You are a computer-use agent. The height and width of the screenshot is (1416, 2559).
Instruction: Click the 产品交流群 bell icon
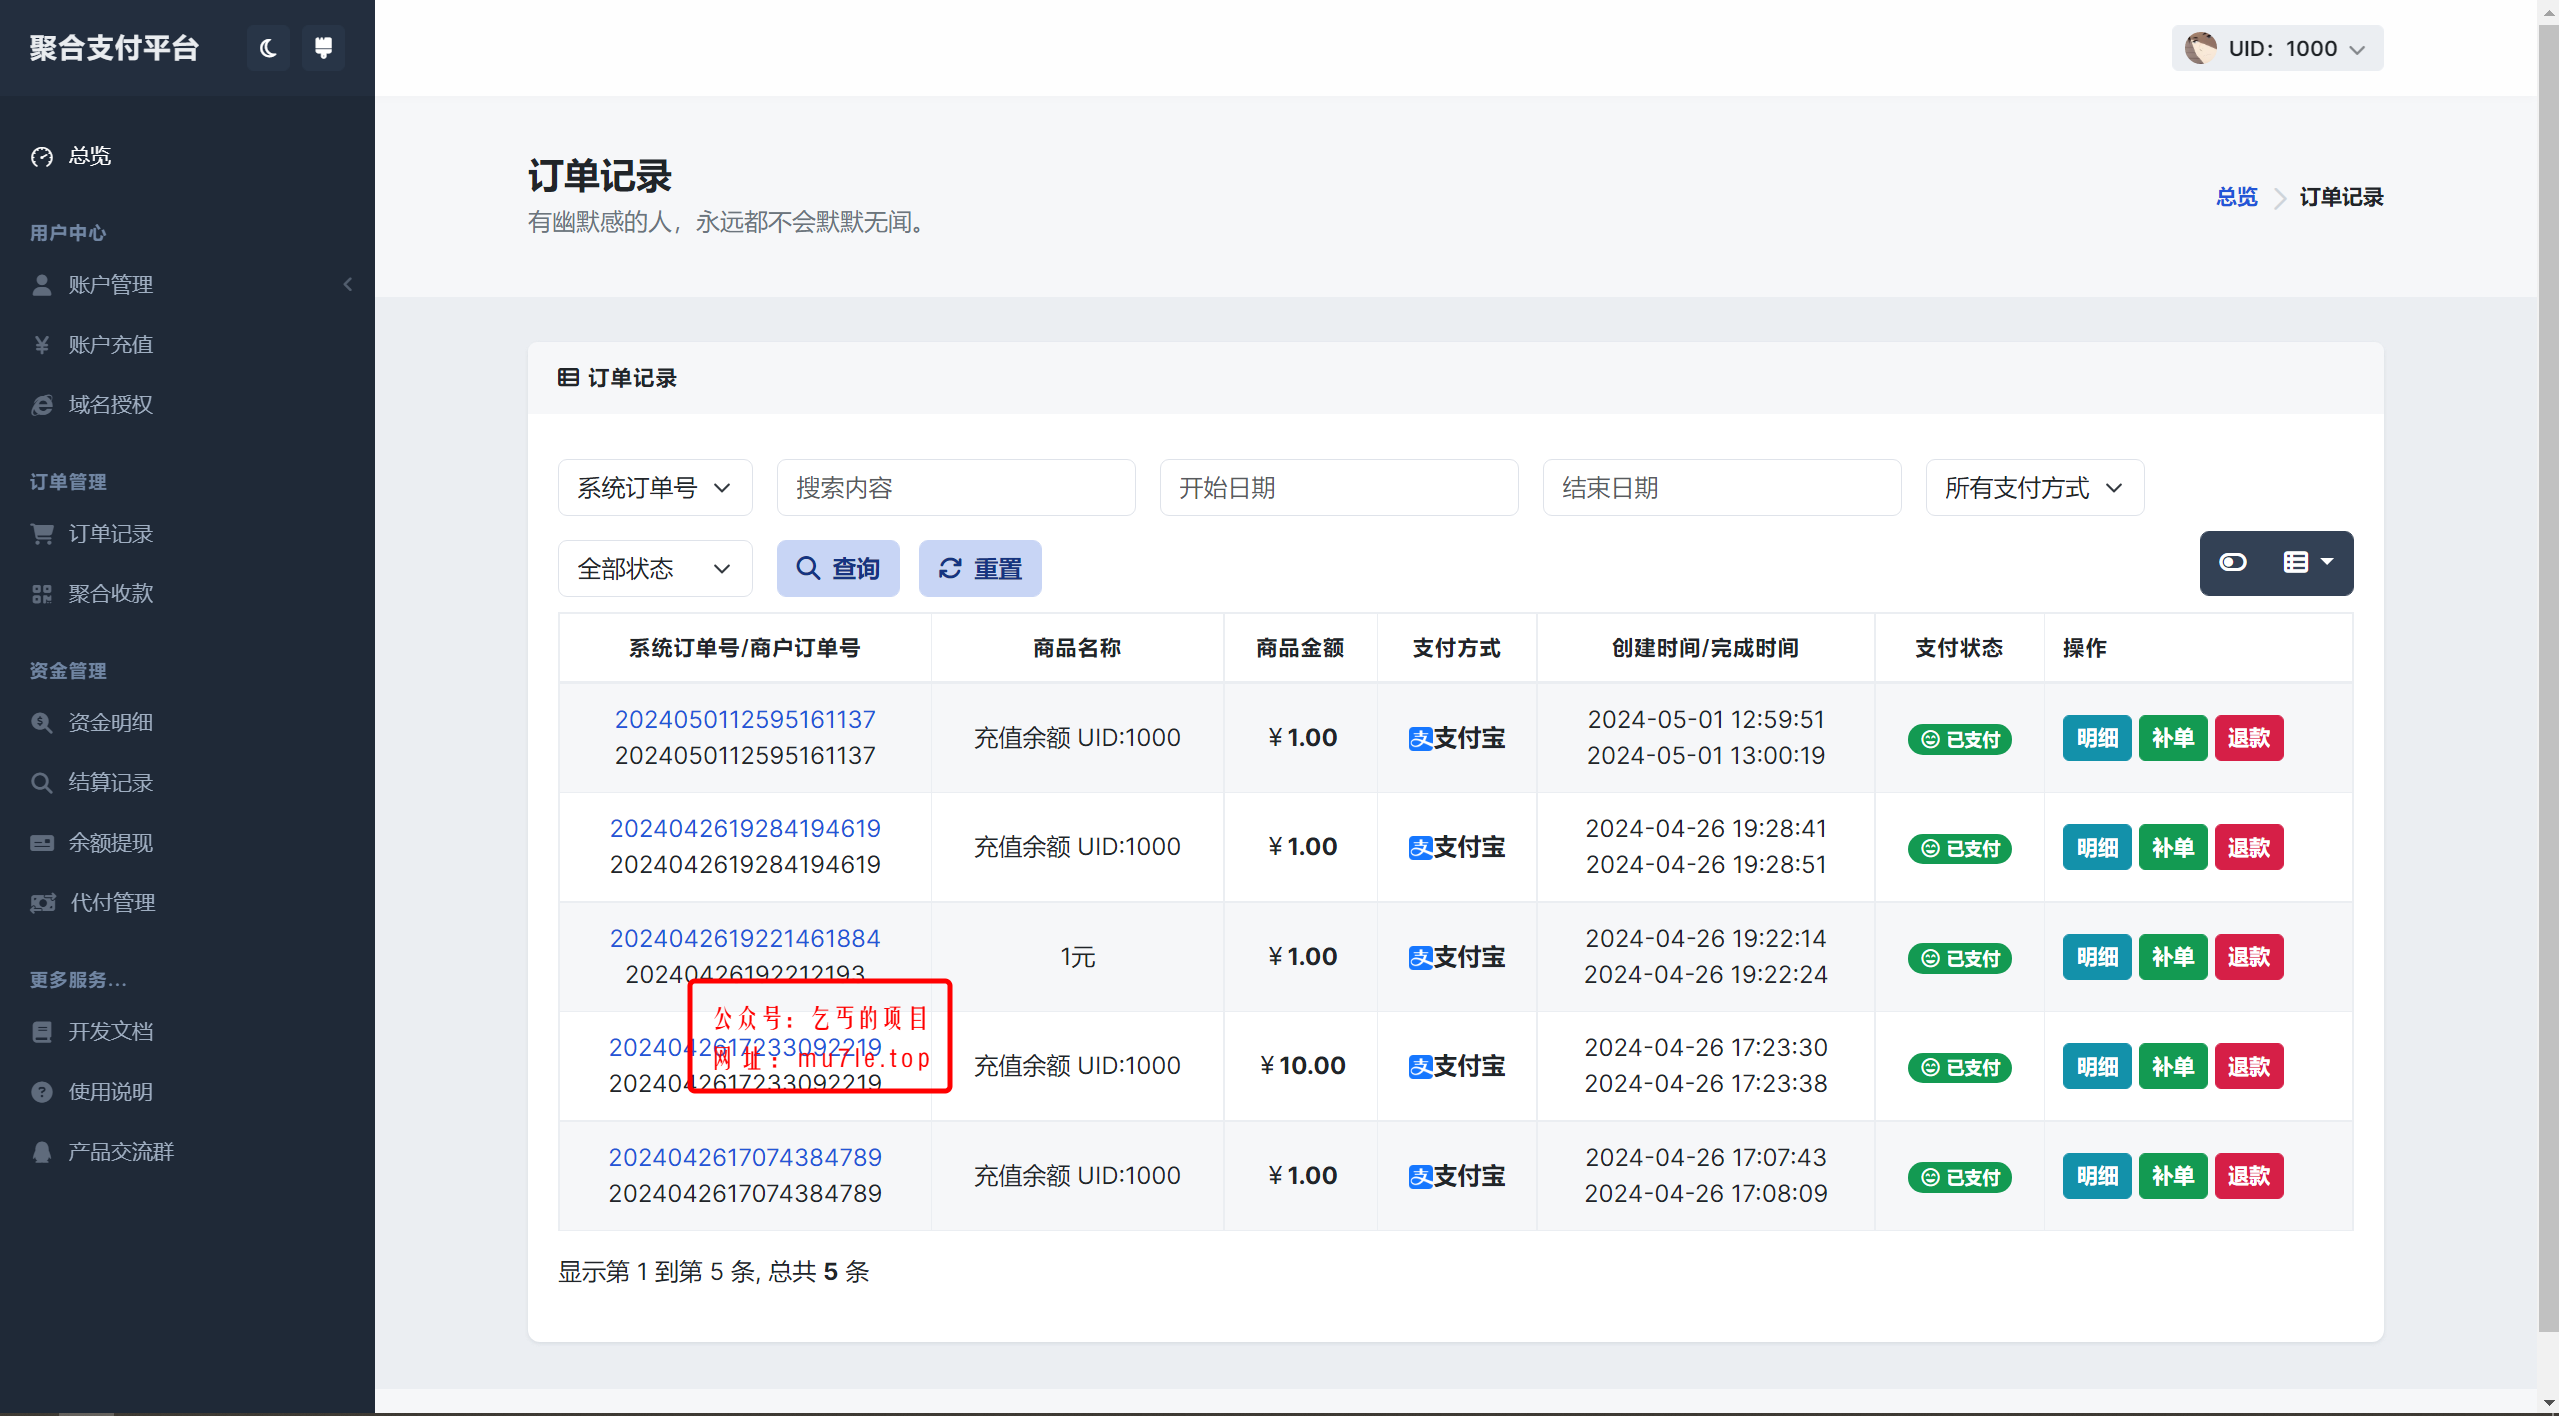[41, 1152]
